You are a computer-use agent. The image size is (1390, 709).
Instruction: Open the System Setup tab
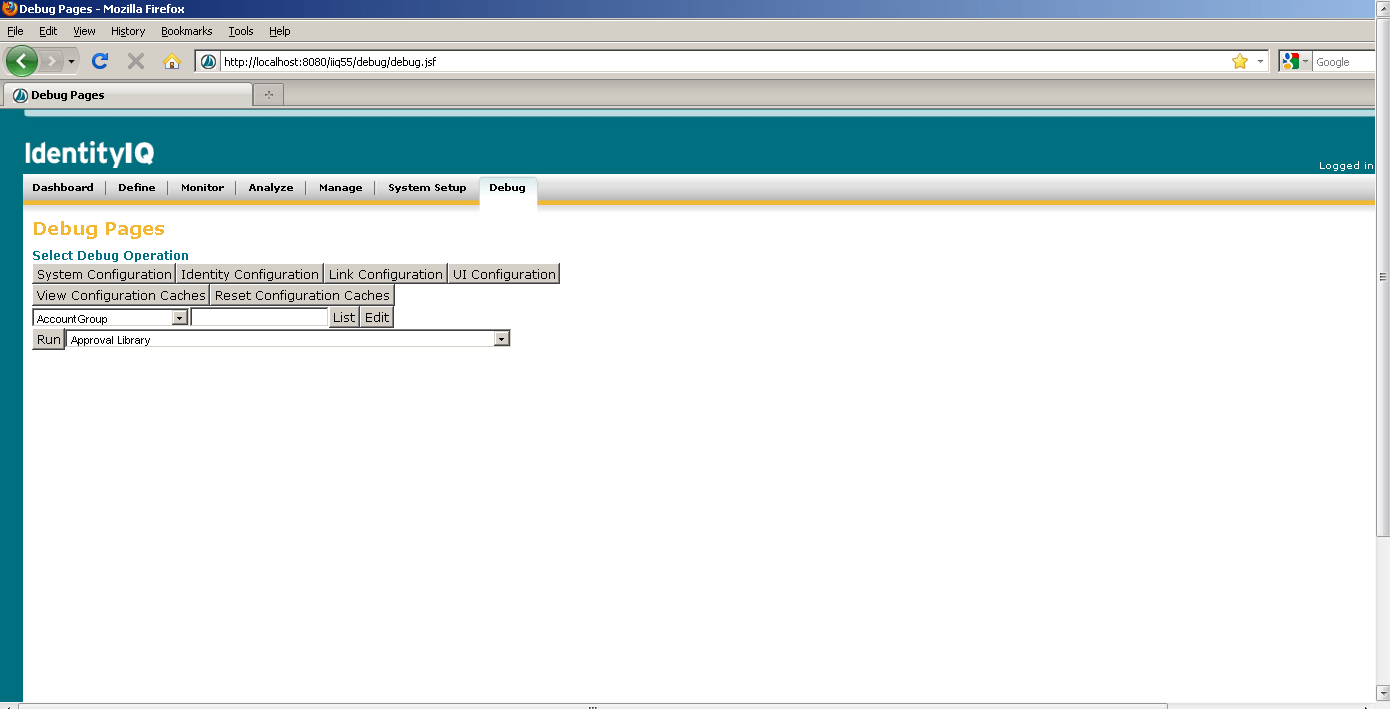(x=427, y=188)
